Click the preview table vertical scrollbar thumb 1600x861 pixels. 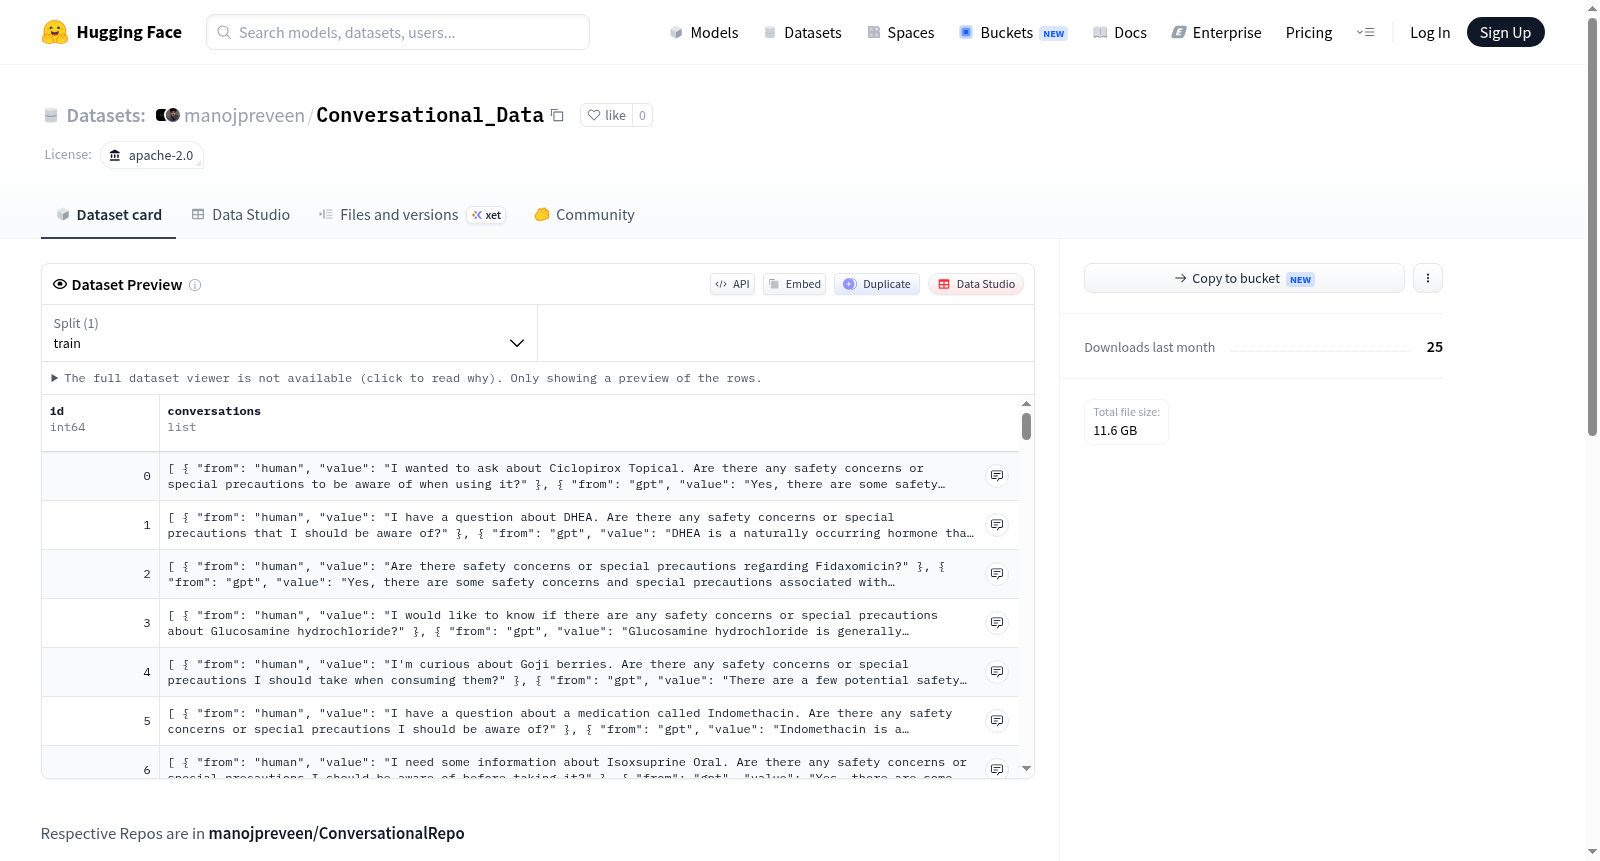(1026, 427)
